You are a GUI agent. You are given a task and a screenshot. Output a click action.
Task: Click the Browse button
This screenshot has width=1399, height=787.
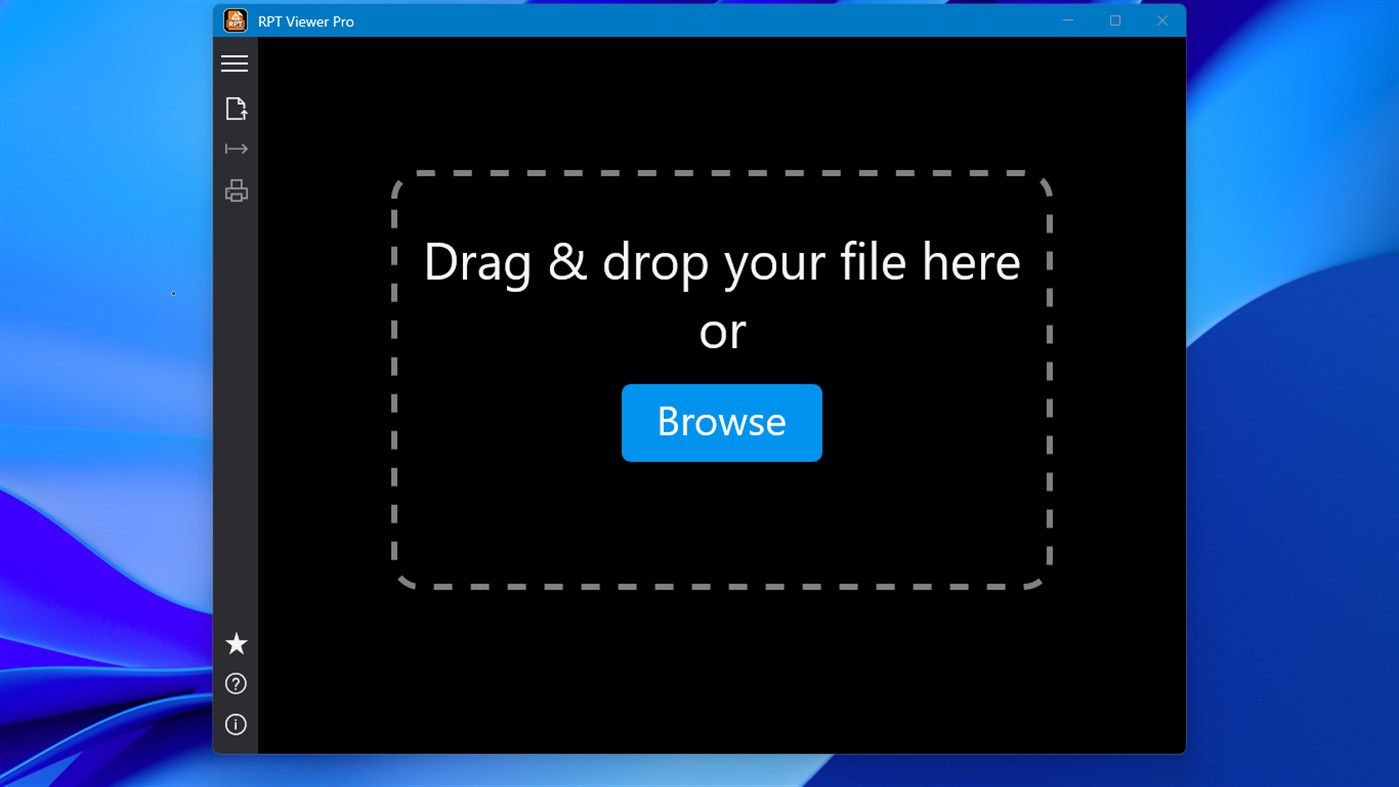[722, 423]
